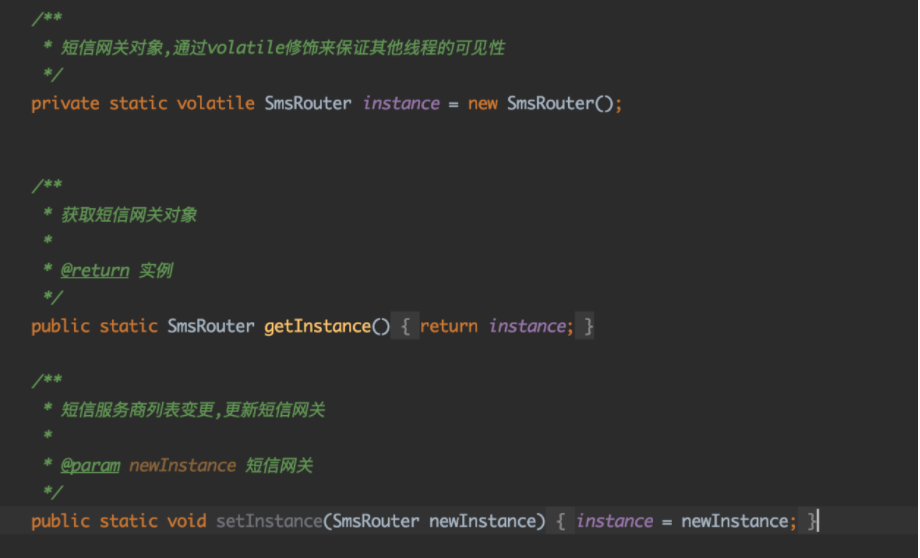The image size is (920, 558).
Task: Click newInstance parameter in setInstance signature
Action: 482,520
